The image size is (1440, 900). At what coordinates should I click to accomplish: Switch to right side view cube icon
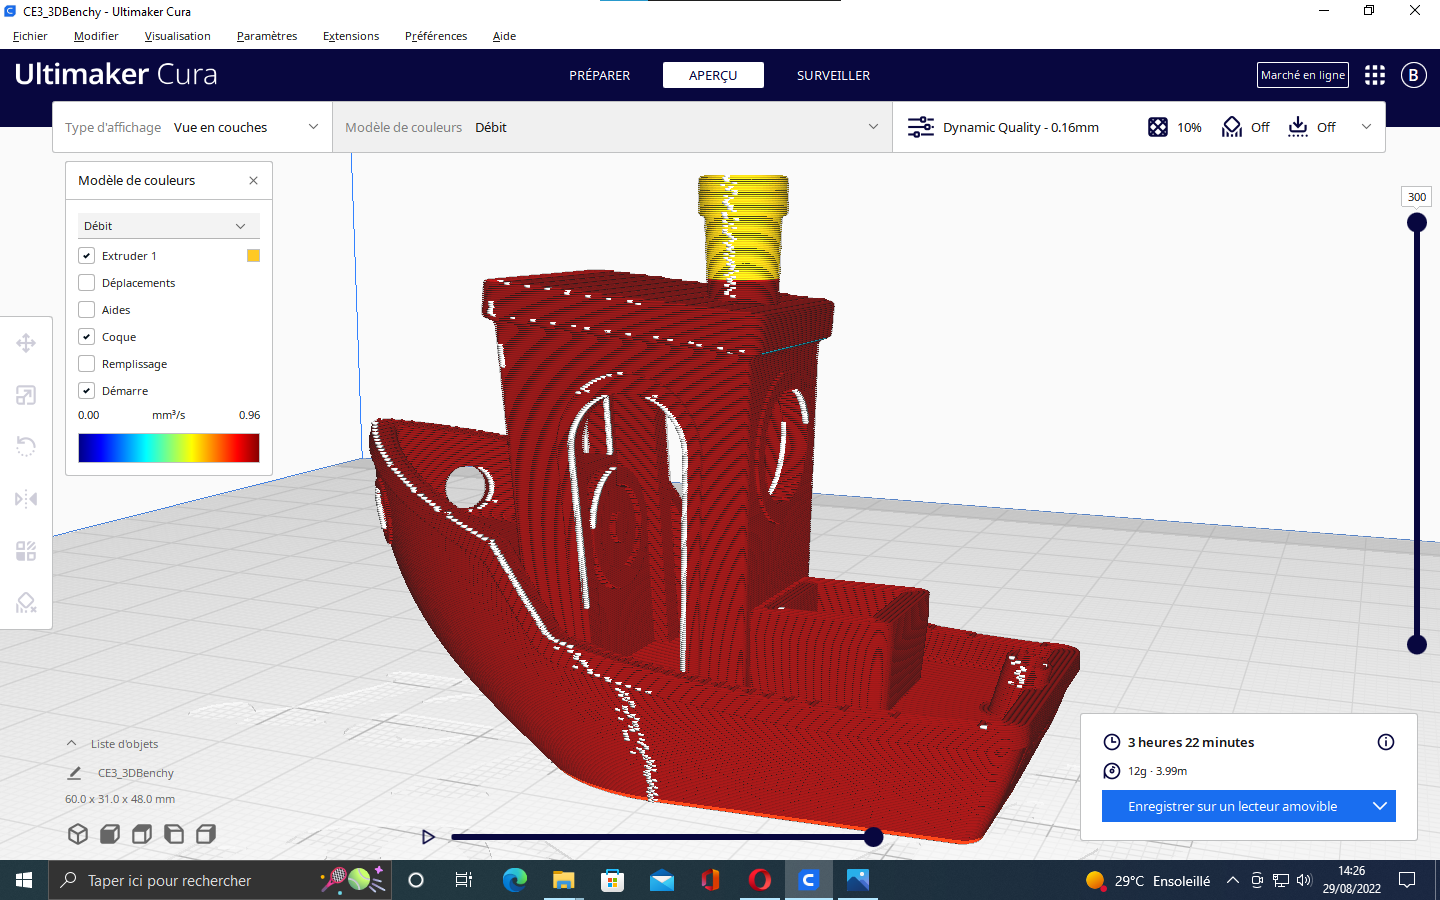pos(206,834)
